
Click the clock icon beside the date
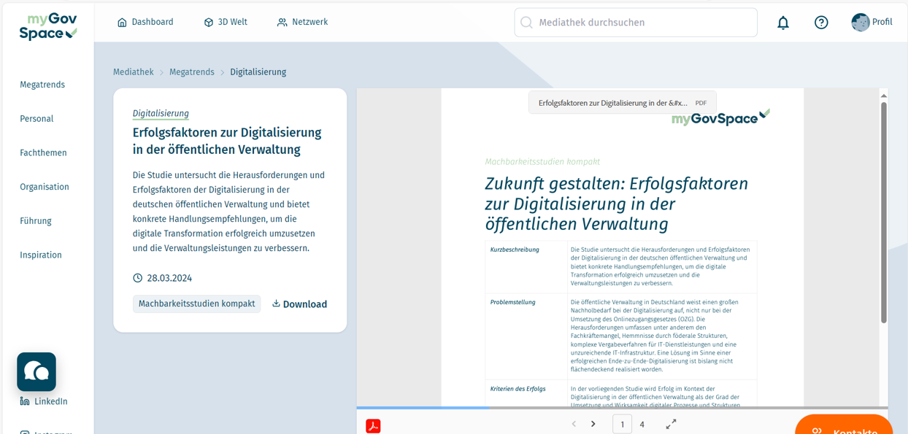click(137, 278)
